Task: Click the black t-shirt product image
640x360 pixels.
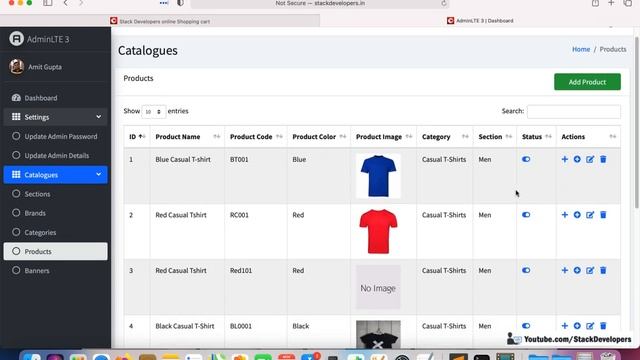Action: [x=378, y=335]
